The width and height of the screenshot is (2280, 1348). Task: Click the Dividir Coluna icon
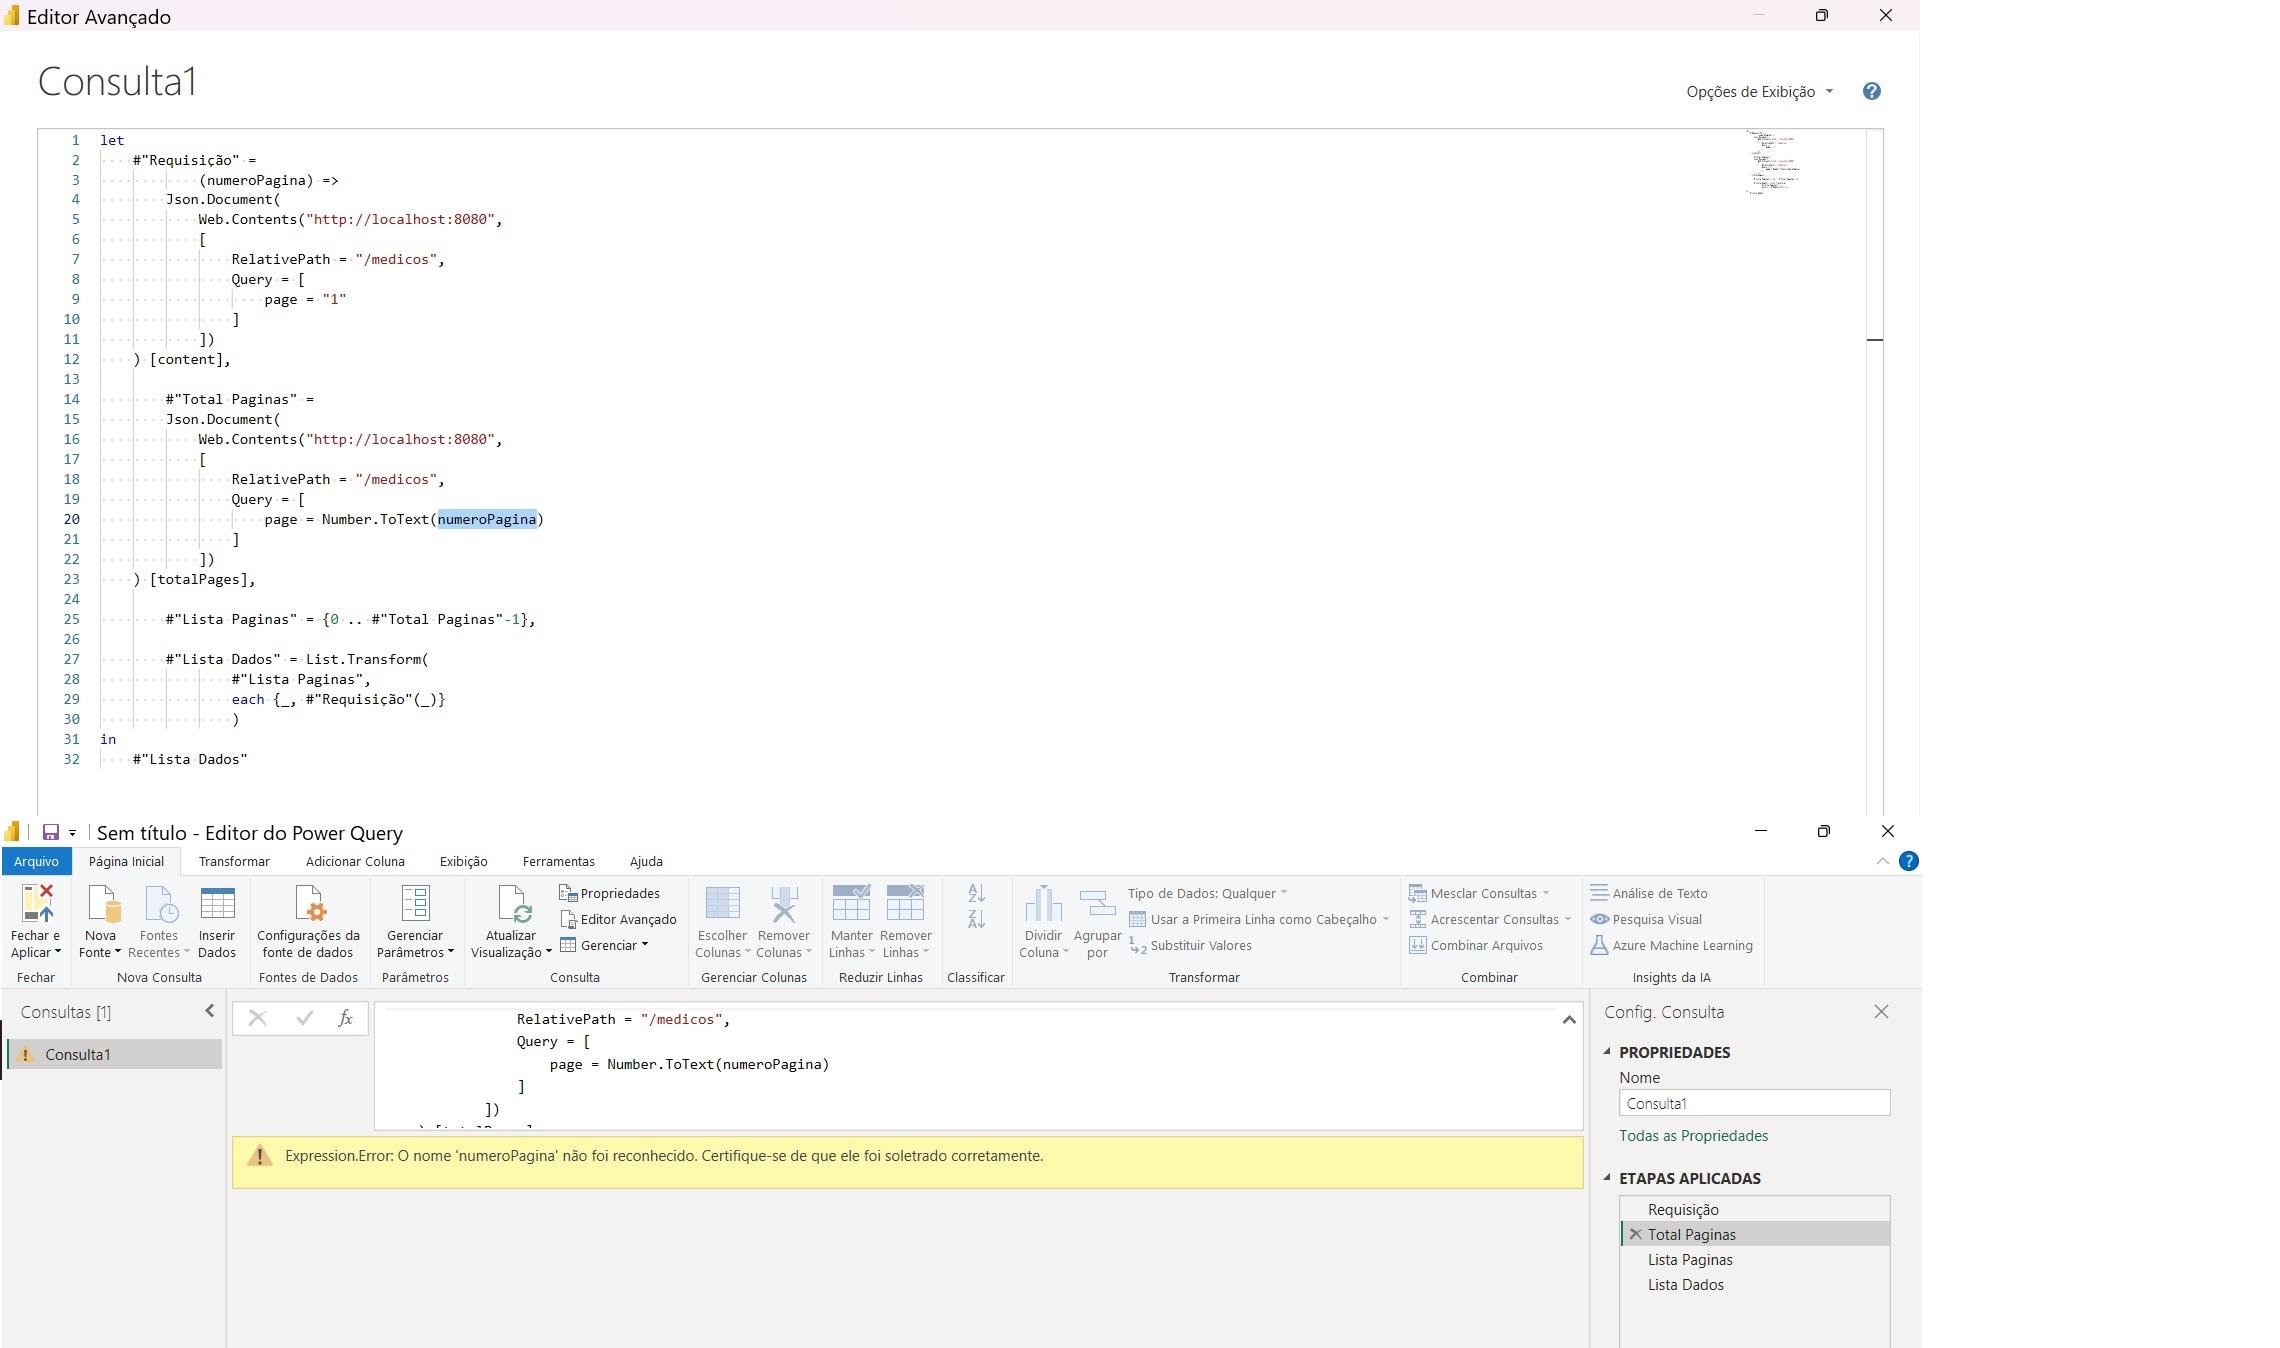click(1043, 903)
